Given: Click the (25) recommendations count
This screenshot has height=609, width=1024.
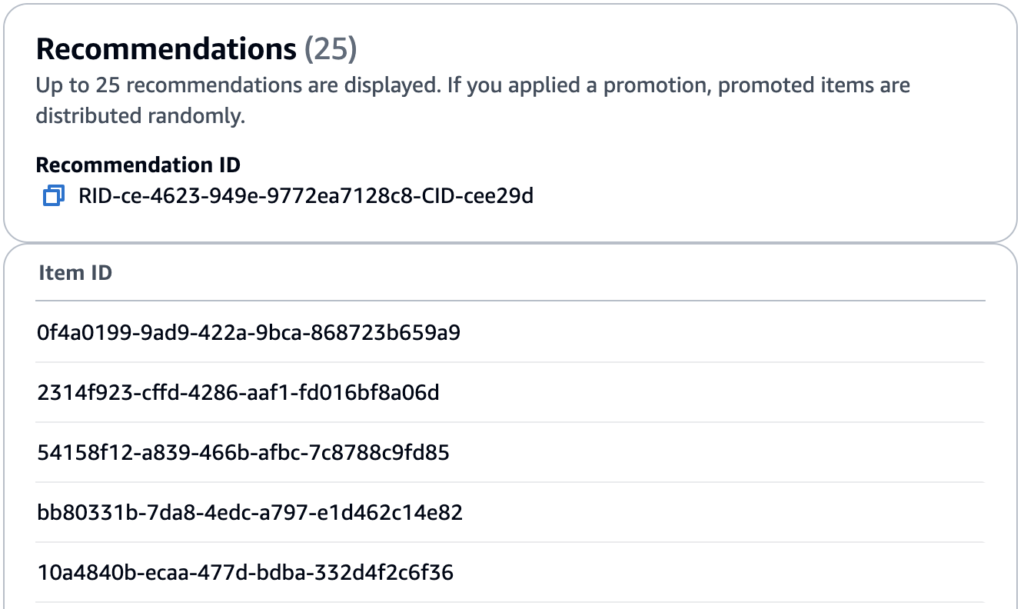Looking at the screenshot, I should tap(330, 48).
